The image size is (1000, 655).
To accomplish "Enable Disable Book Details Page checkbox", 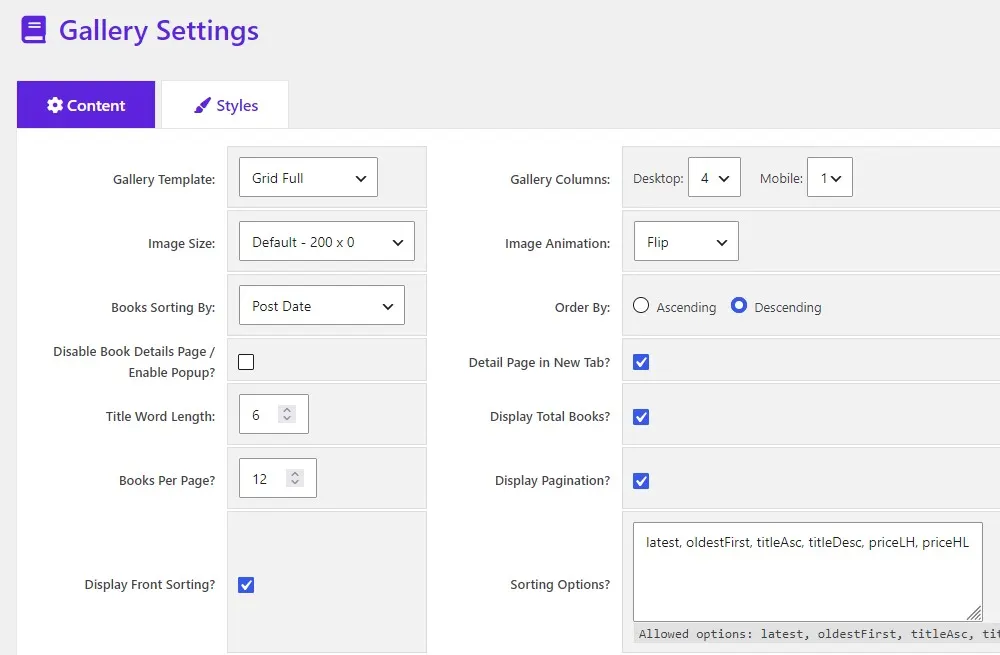I will pos(246,362).
